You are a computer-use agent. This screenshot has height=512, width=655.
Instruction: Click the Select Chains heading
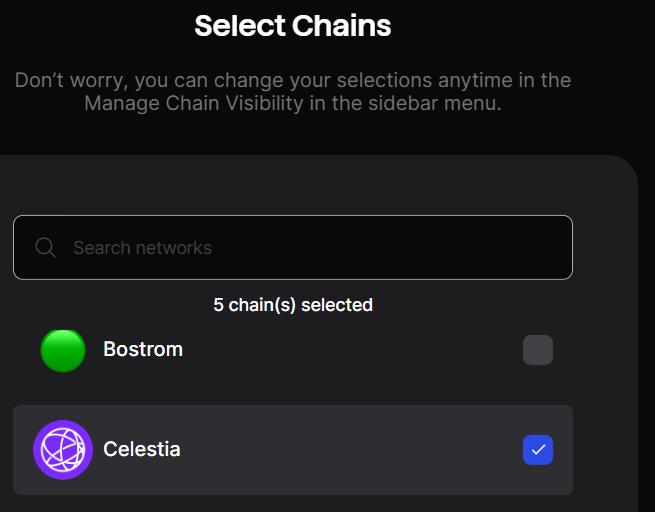click(x=293, y=25)
